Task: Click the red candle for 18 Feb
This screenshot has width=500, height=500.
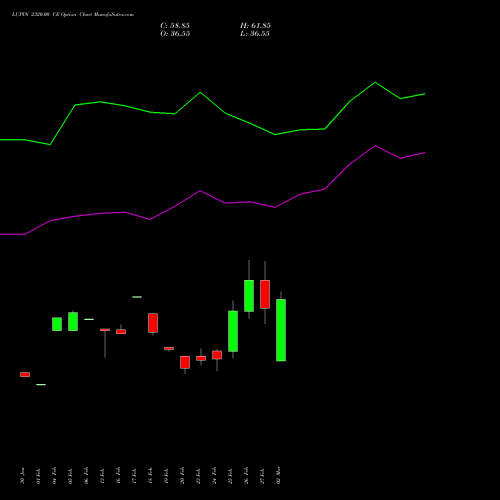Action: [x=153, y=323]
